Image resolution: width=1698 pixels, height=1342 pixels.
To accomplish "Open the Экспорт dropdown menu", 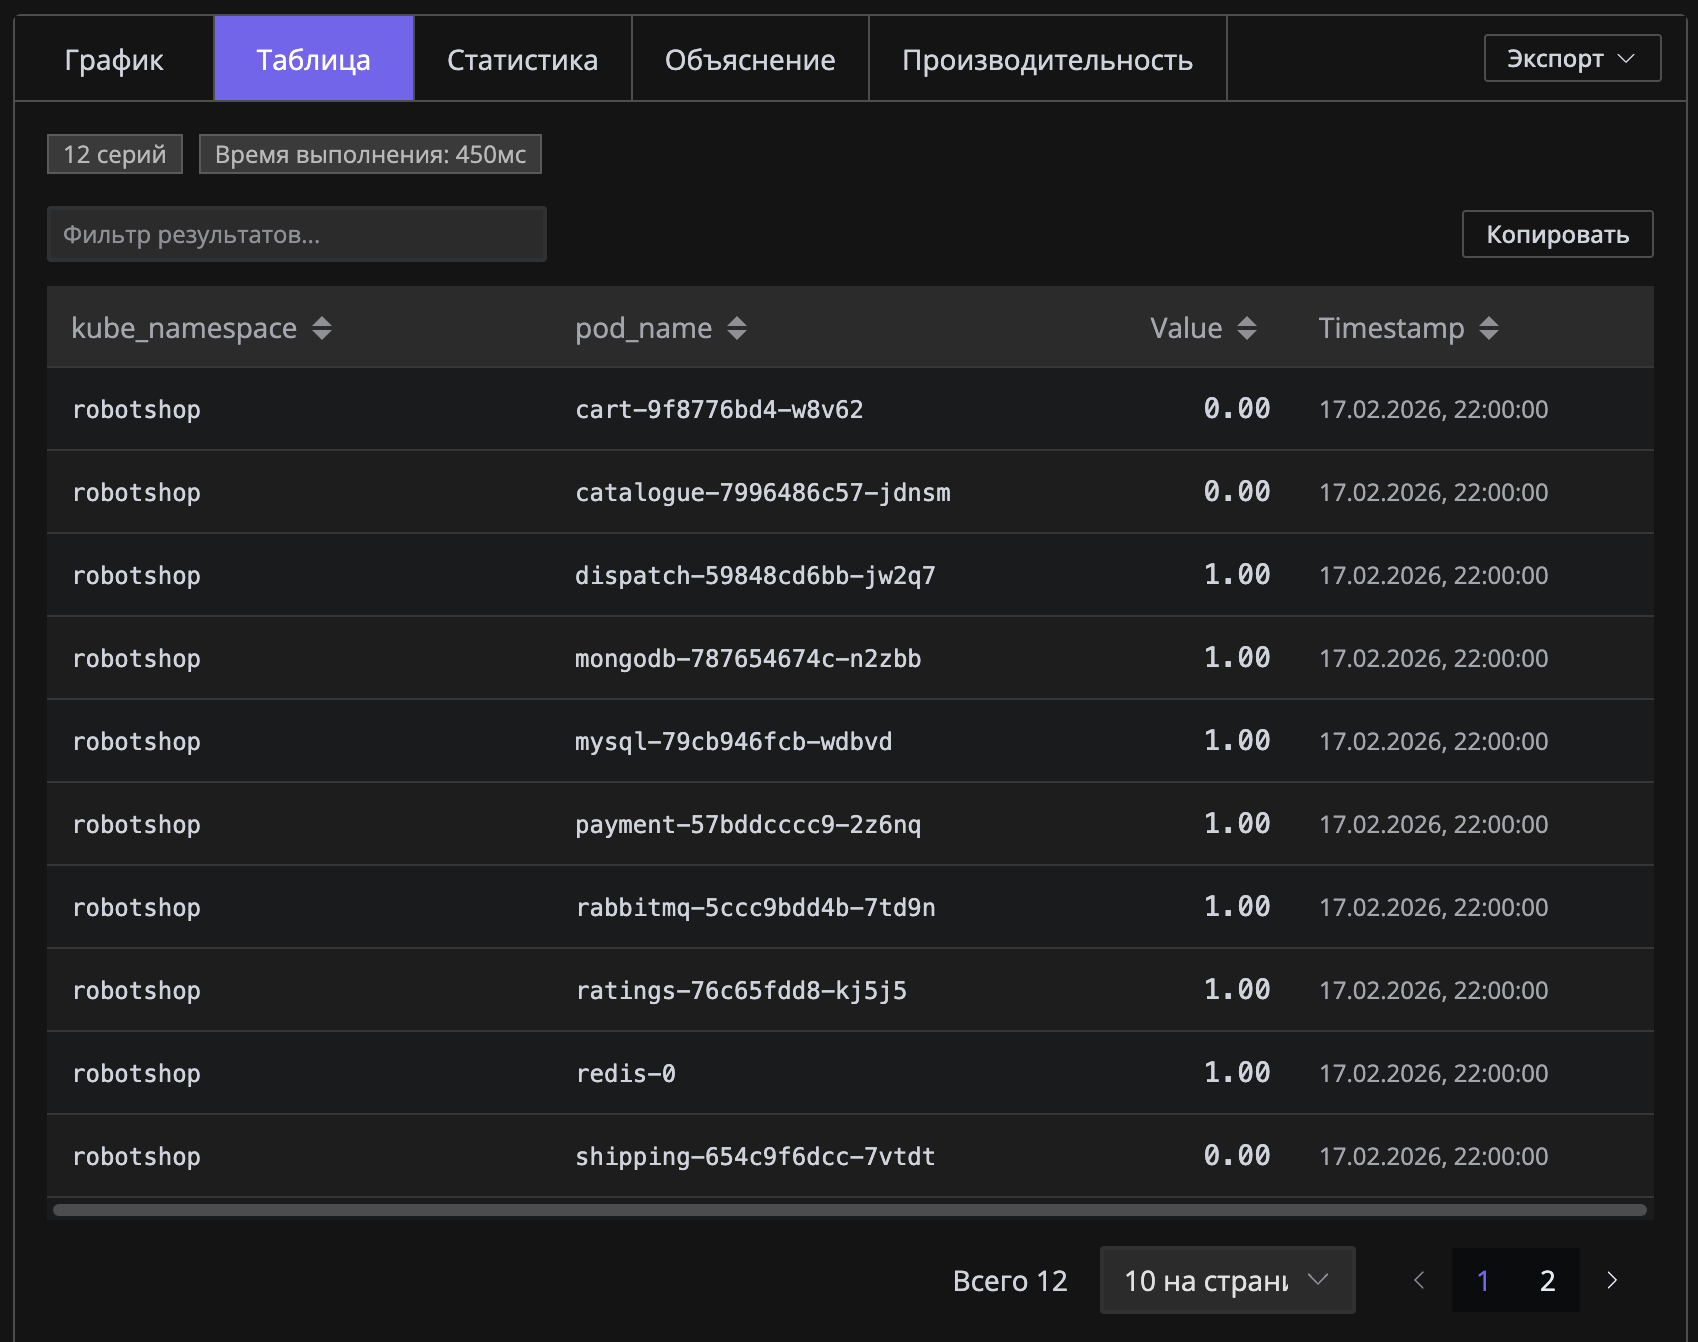I will pos(1572,59).
